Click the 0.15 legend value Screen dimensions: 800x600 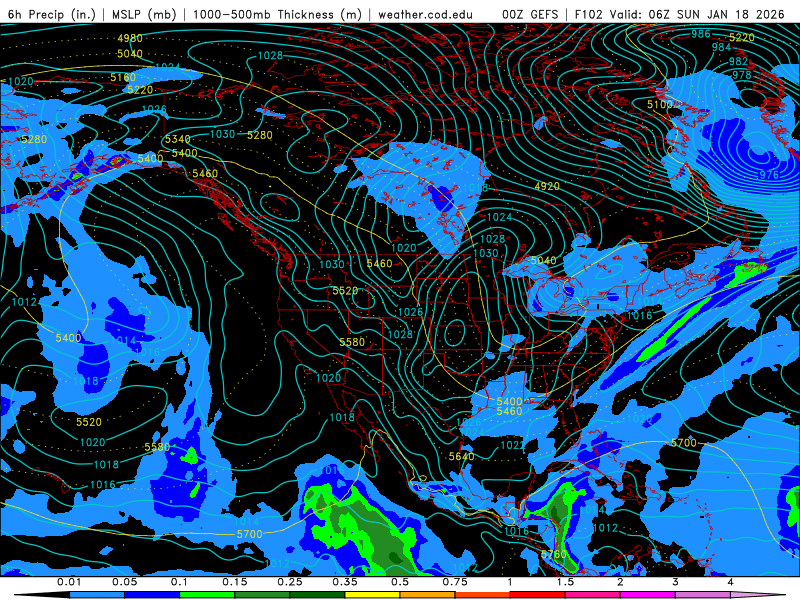tap(235, 582)
